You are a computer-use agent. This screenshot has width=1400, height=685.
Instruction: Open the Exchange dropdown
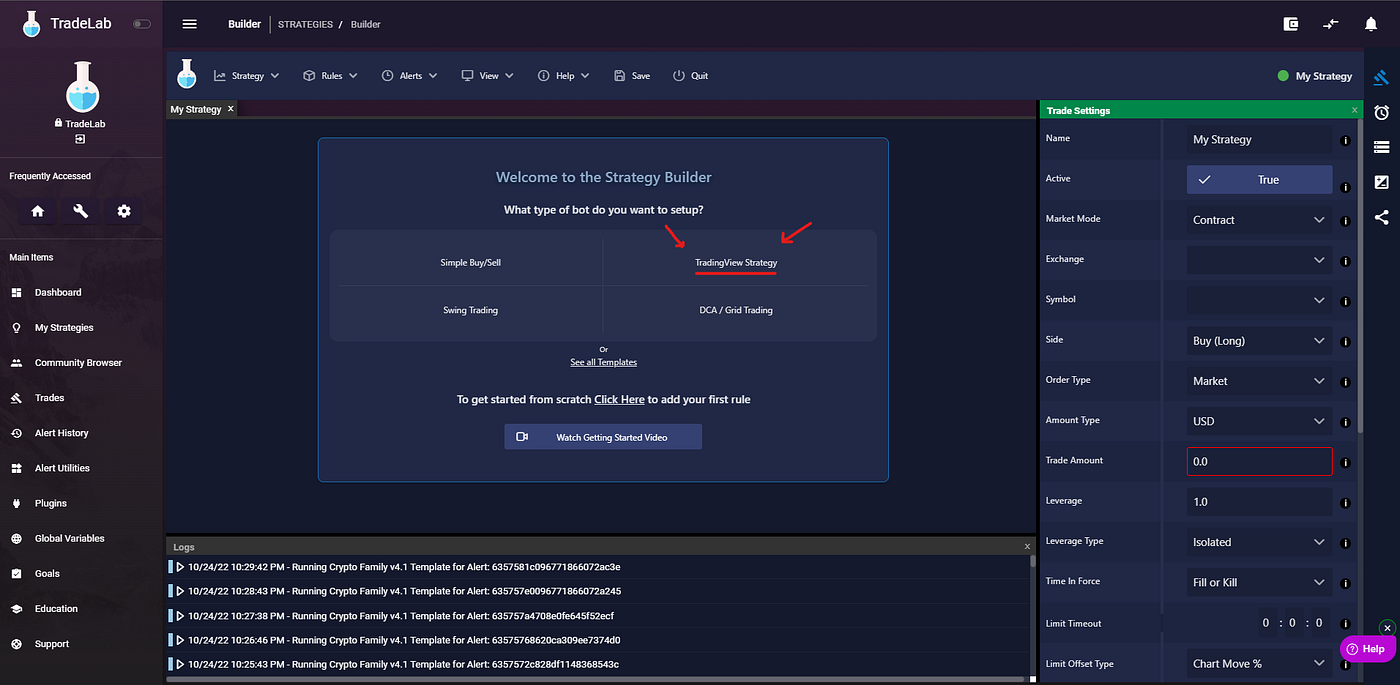tap(1259, 260)
